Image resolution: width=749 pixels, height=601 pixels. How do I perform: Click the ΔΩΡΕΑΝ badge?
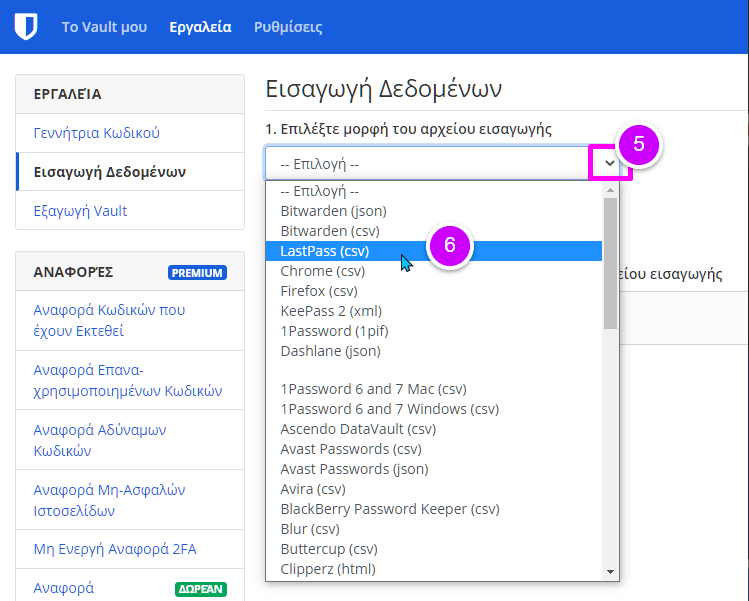point(201,589)
